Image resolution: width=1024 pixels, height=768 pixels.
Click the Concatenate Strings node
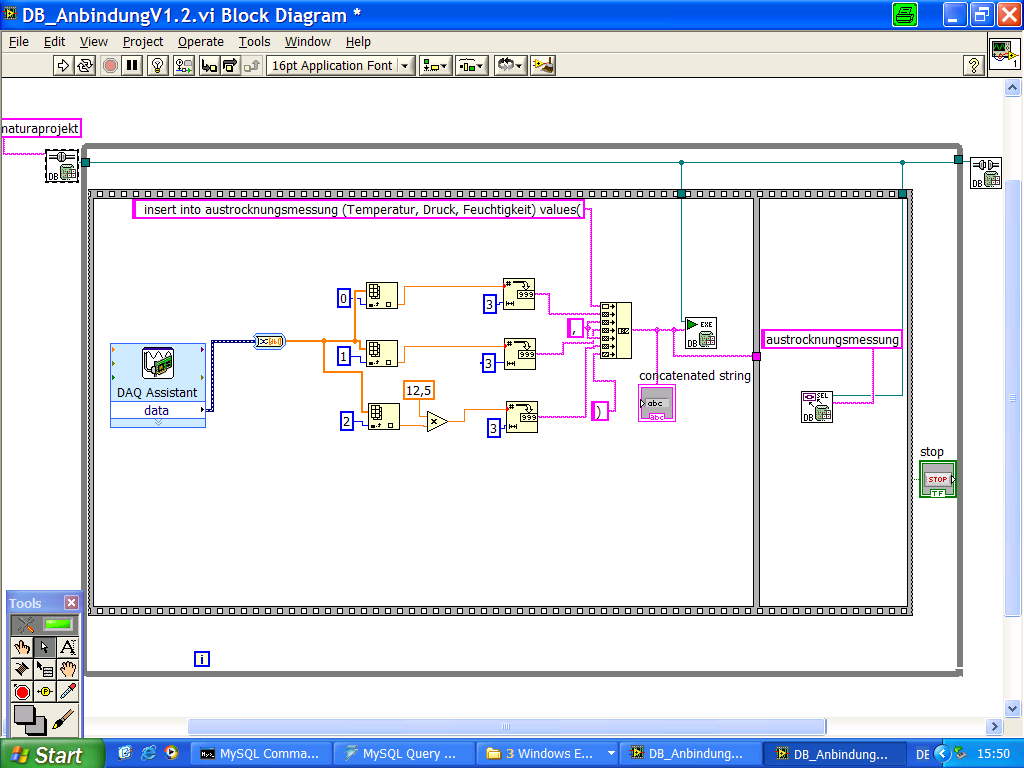pos(615,330)
